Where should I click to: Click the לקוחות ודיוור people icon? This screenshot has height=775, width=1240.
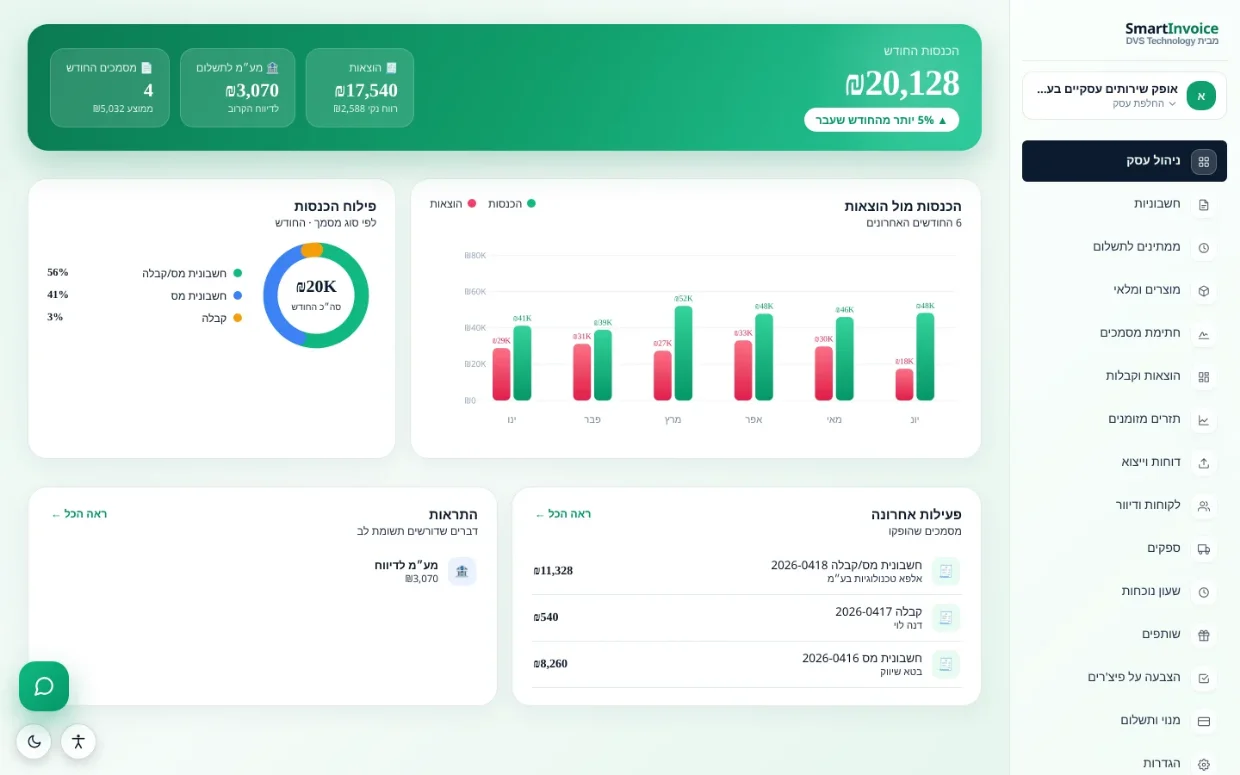coord(1204,506)
